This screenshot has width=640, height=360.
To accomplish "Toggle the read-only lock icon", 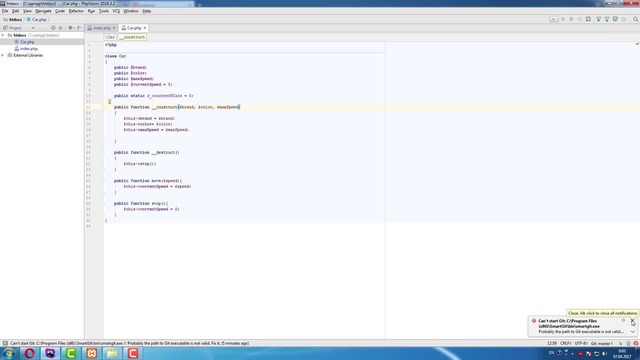I will pyautogui.click(x=621, y=343).
